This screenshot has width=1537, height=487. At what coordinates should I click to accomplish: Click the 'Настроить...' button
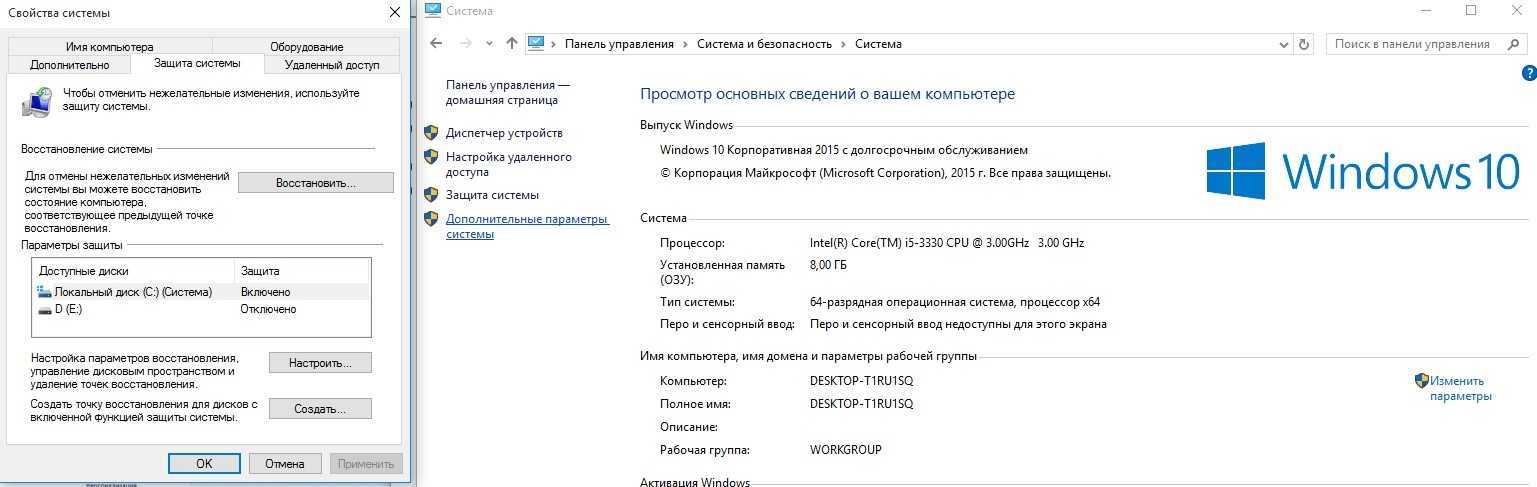click(320, 362)
